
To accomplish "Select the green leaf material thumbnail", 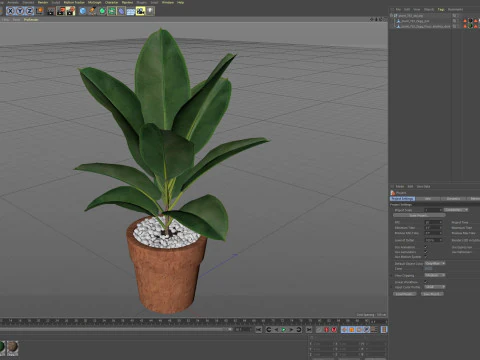I will 2,347.
